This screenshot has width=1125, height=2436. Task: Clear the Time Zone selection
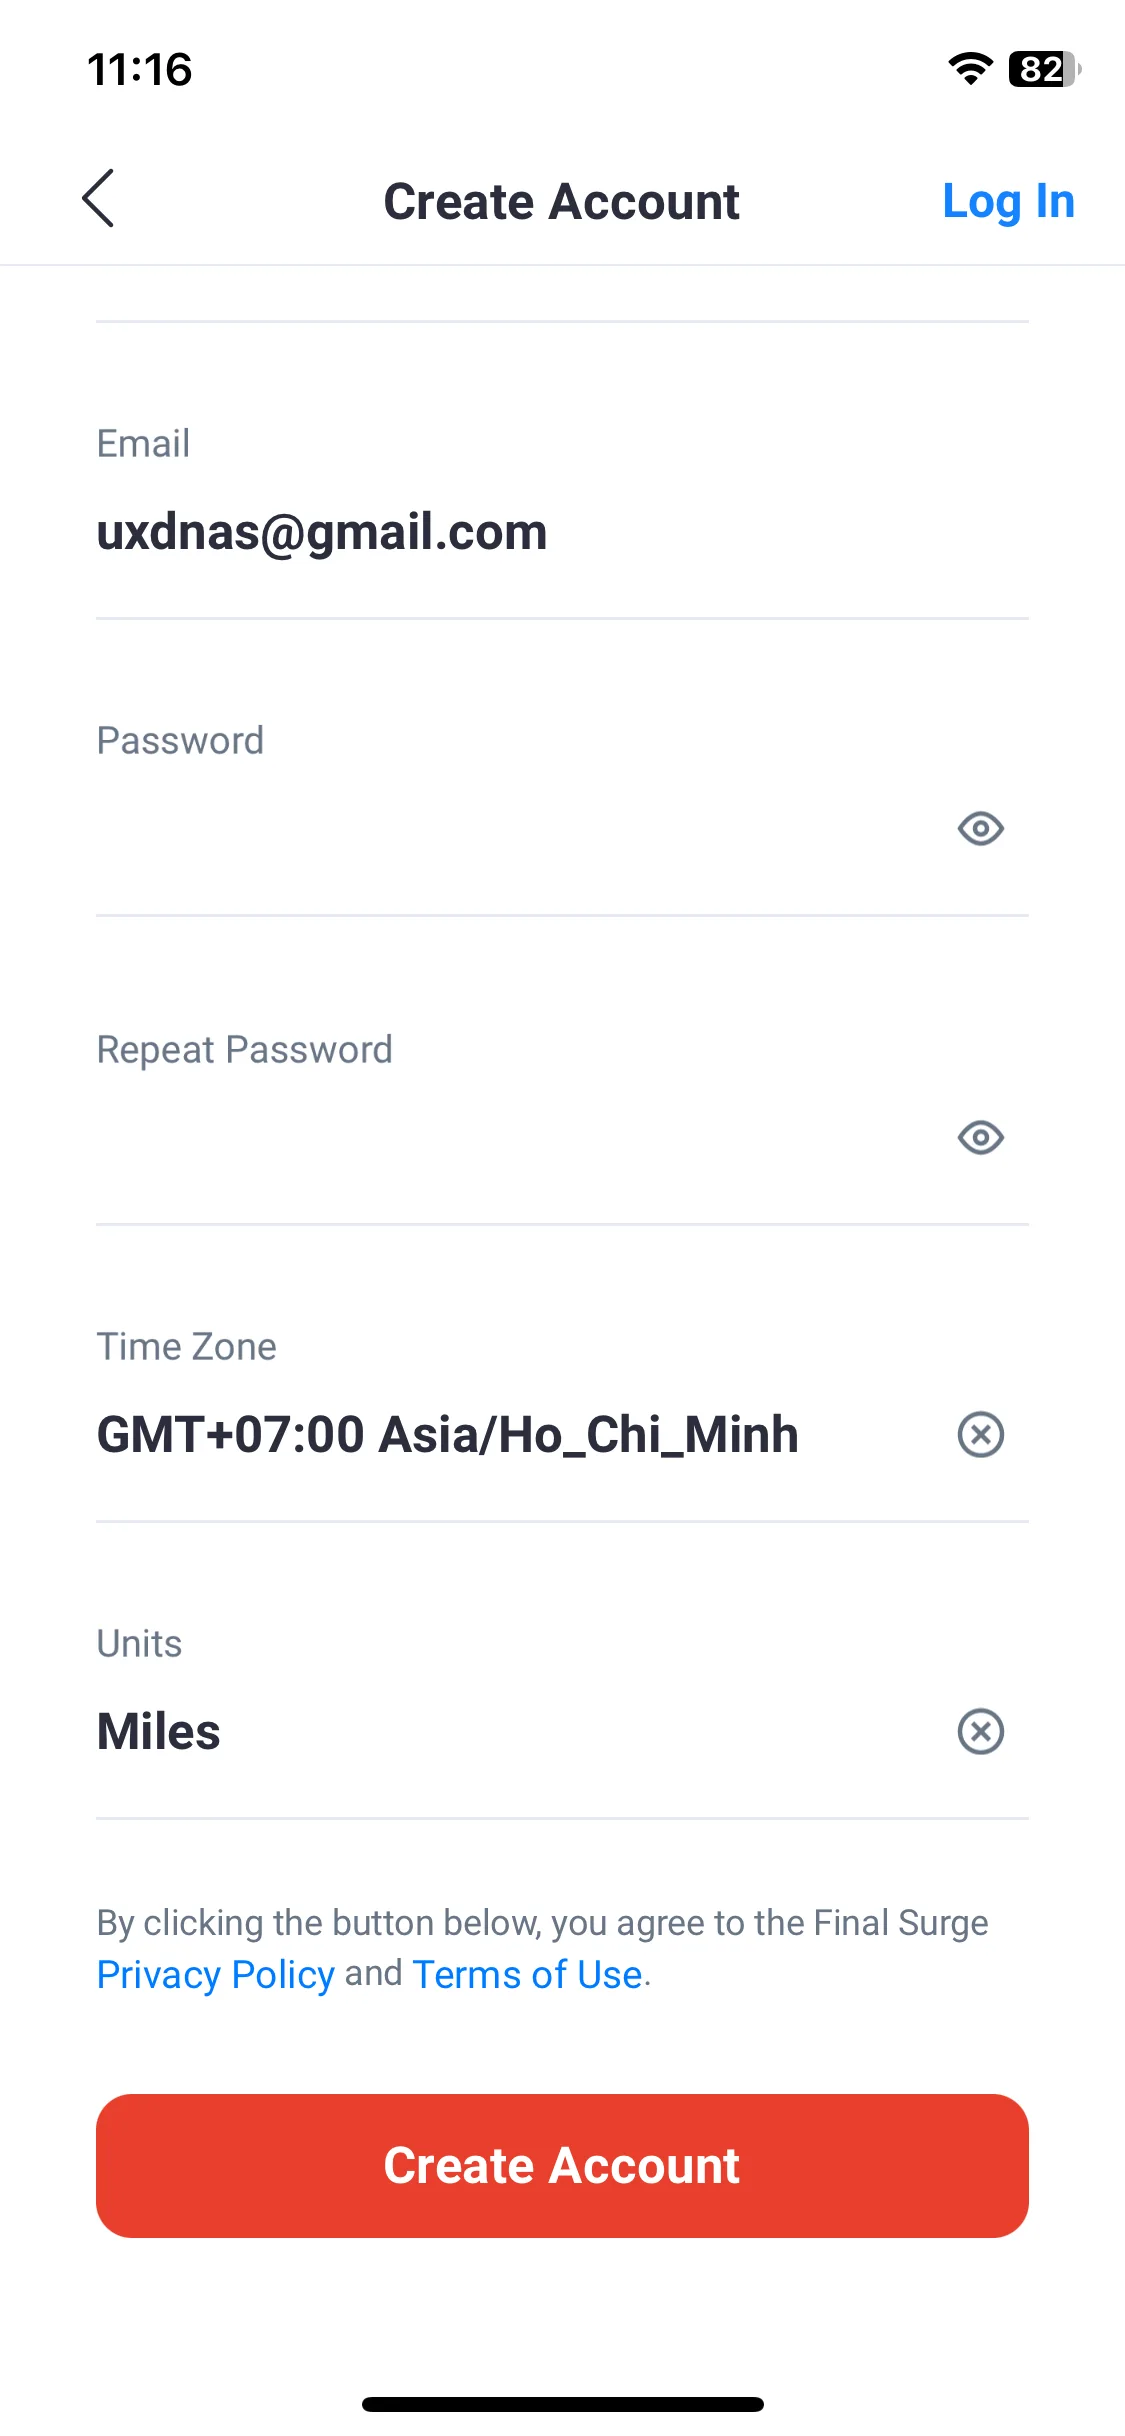pos(980,1435)
